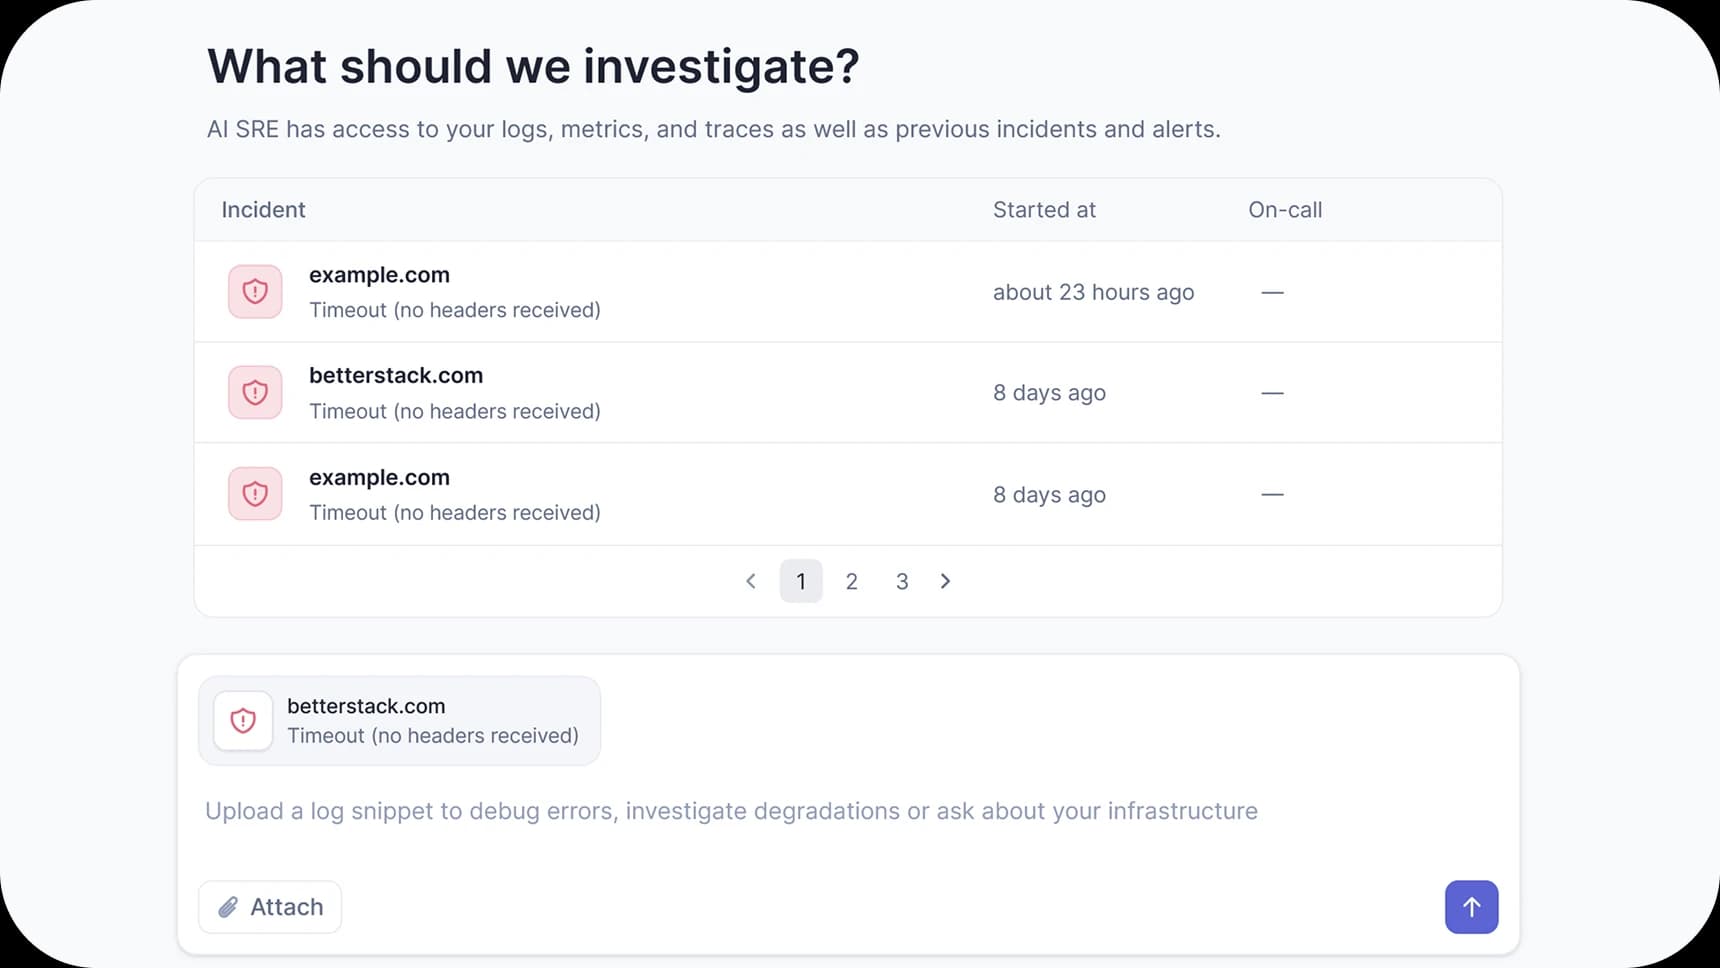The width and height of the screenshot is (1720, 968).
Task: Go to the next page of incidents
Action: (x=945, y=581)
